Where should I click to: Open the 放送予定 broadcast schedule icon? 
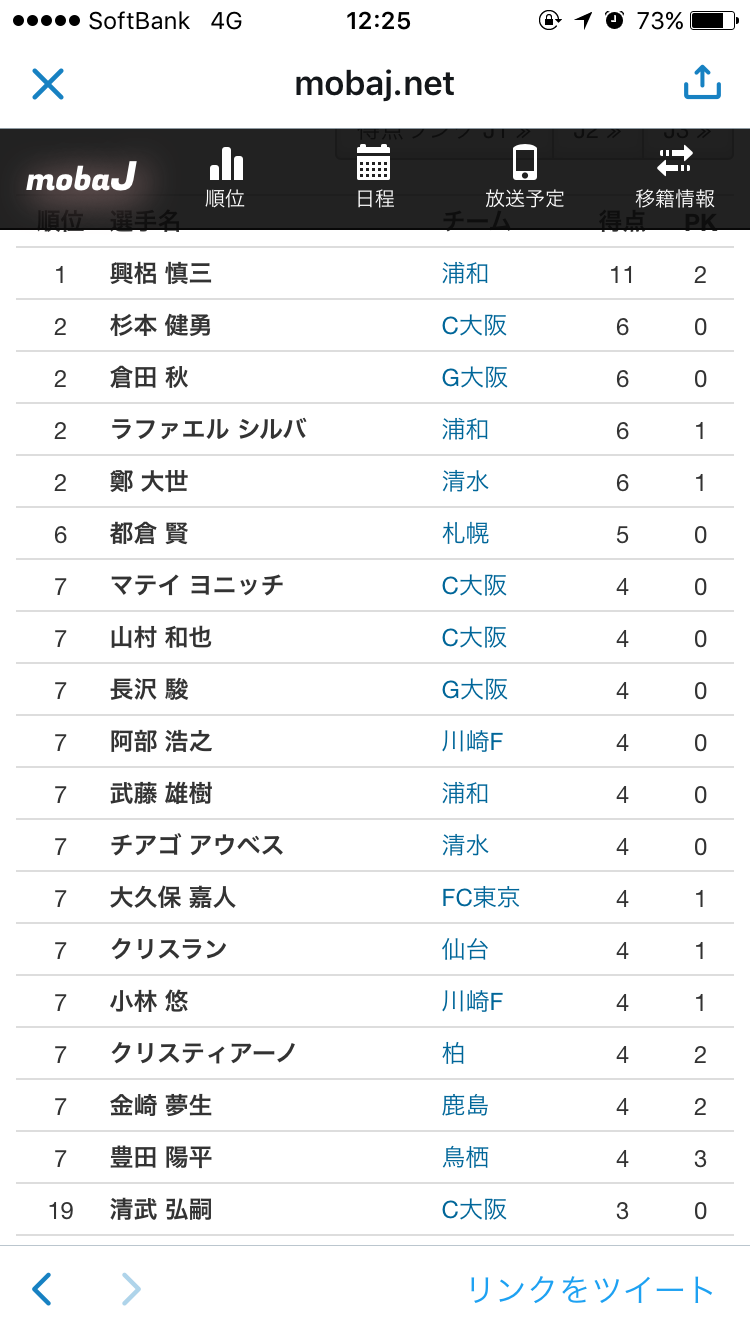tap(525, 177)
